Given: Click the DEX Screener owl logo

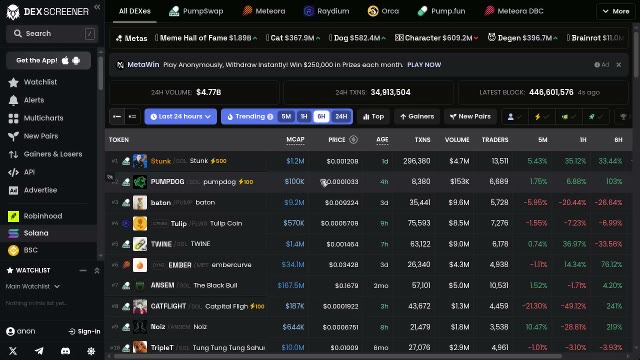Looking at the screenshot, I should click(x=13, y=12).
